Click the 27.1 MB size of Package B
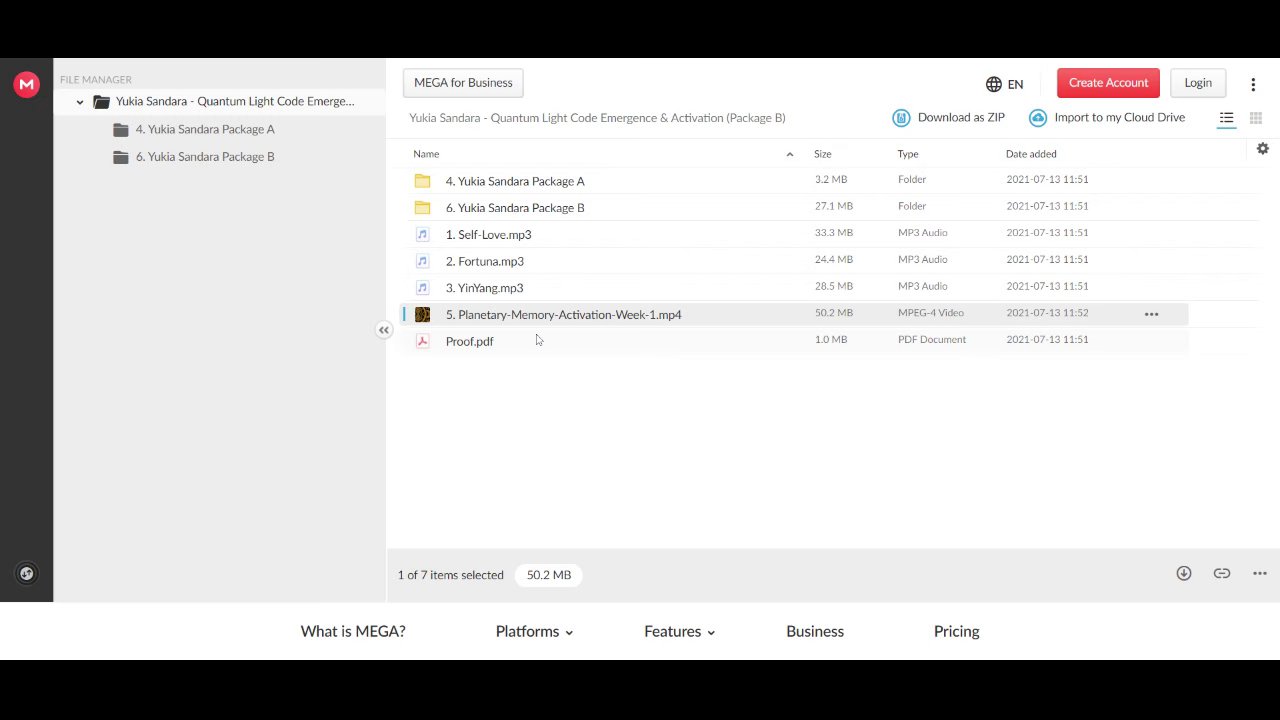 (834, 206)
